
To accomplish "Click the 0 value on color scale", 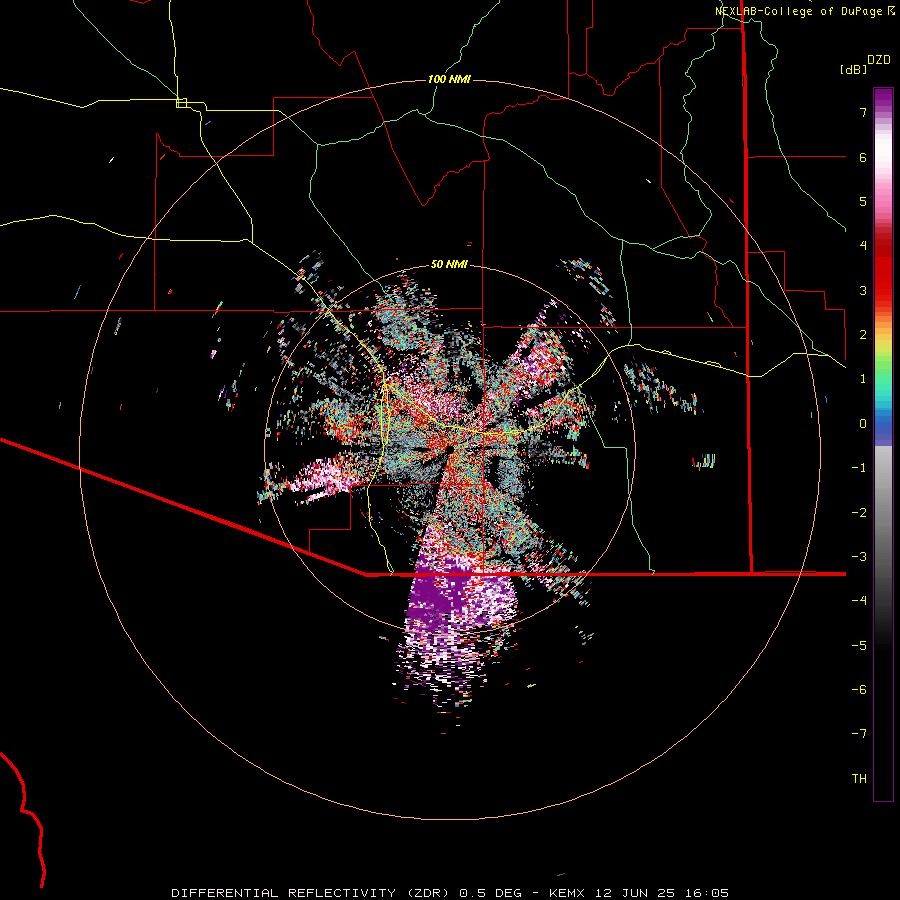I will [x=863, y=424].
